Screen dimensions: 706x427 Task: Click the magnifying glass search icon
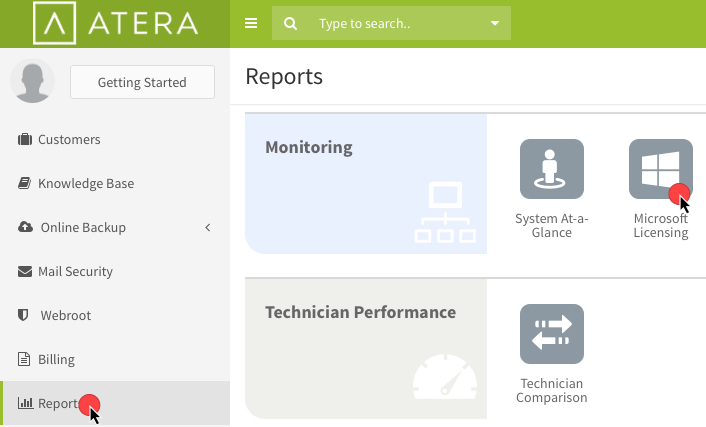pyautogui.click(x=290, y=23)
